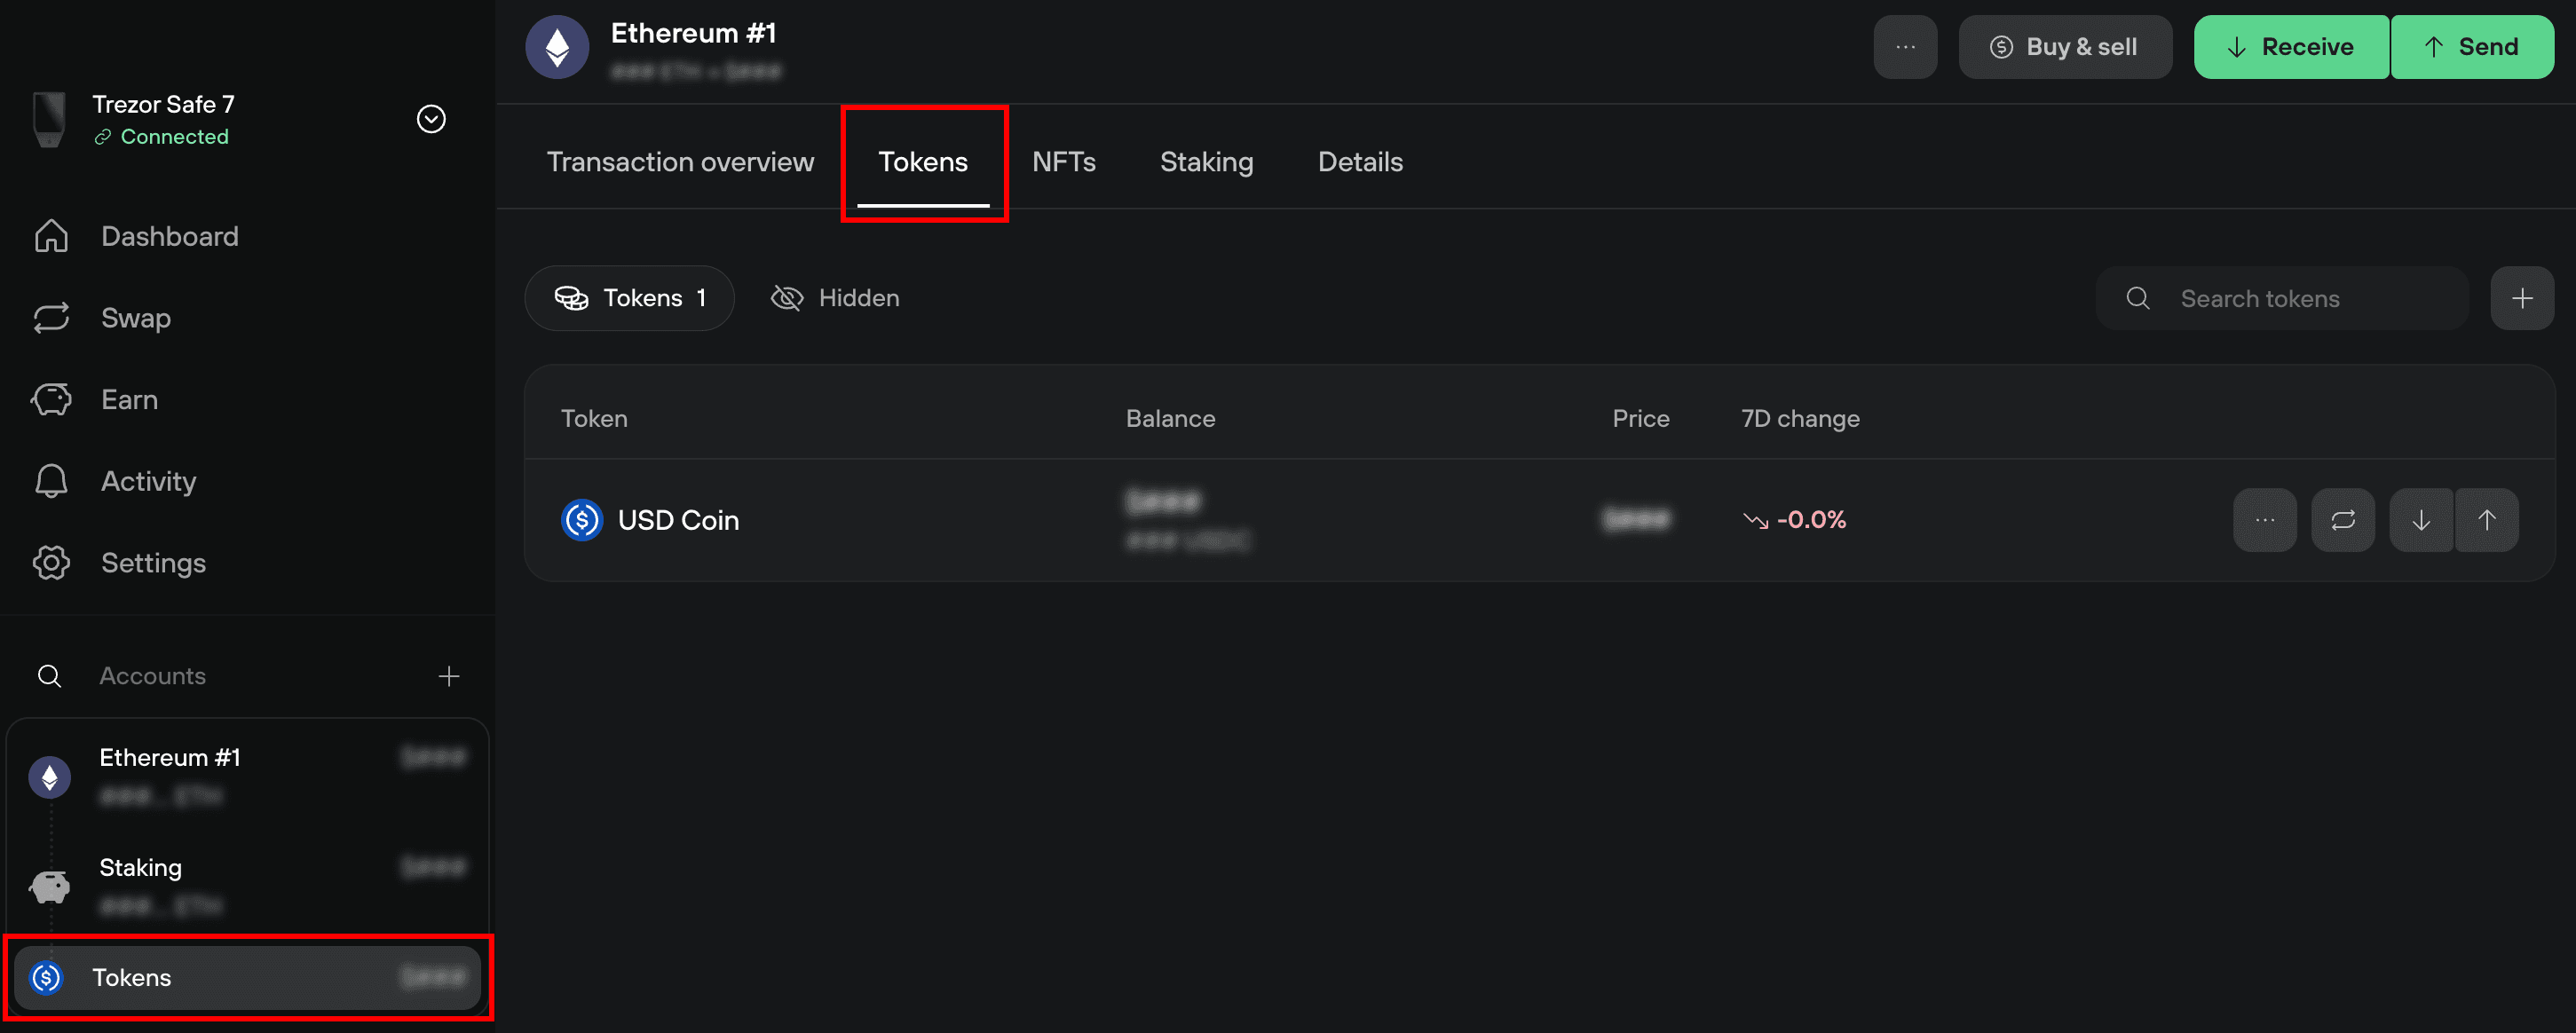This screenshot has height=1033, width=2576.
Task: Open the Settings page from sidebar
Action: pos(153,563)
